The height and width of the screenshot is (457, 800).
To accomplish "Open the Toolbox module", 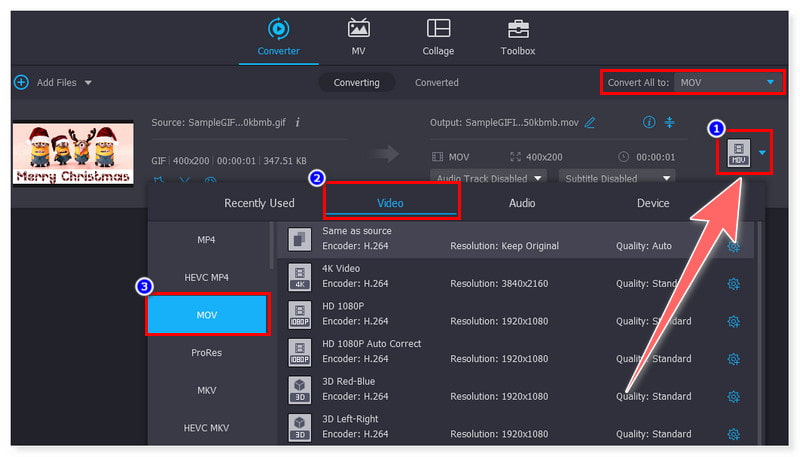I will [x=517, y=38].
